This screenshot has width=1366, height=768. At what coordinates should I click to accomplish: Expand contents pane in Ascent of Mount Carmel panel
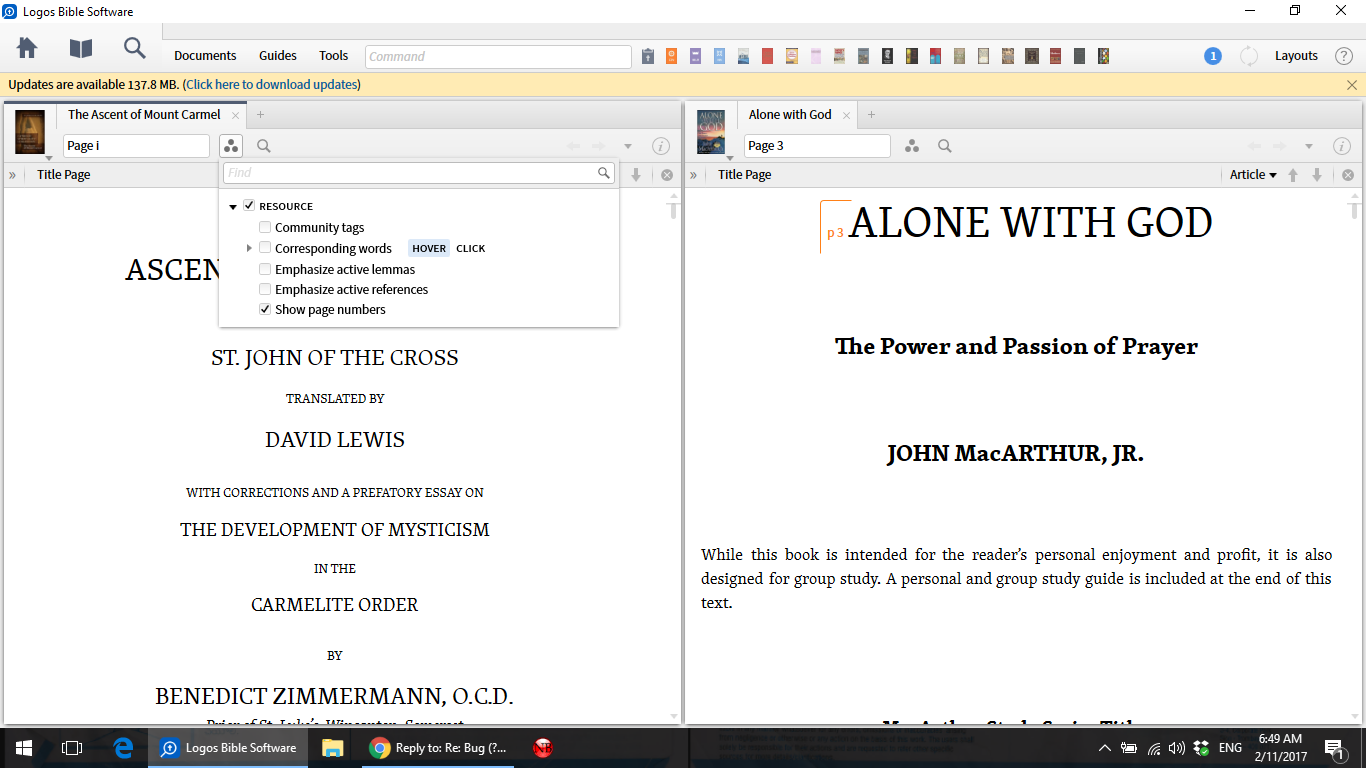pyautogui.click(x=13, y=175)
